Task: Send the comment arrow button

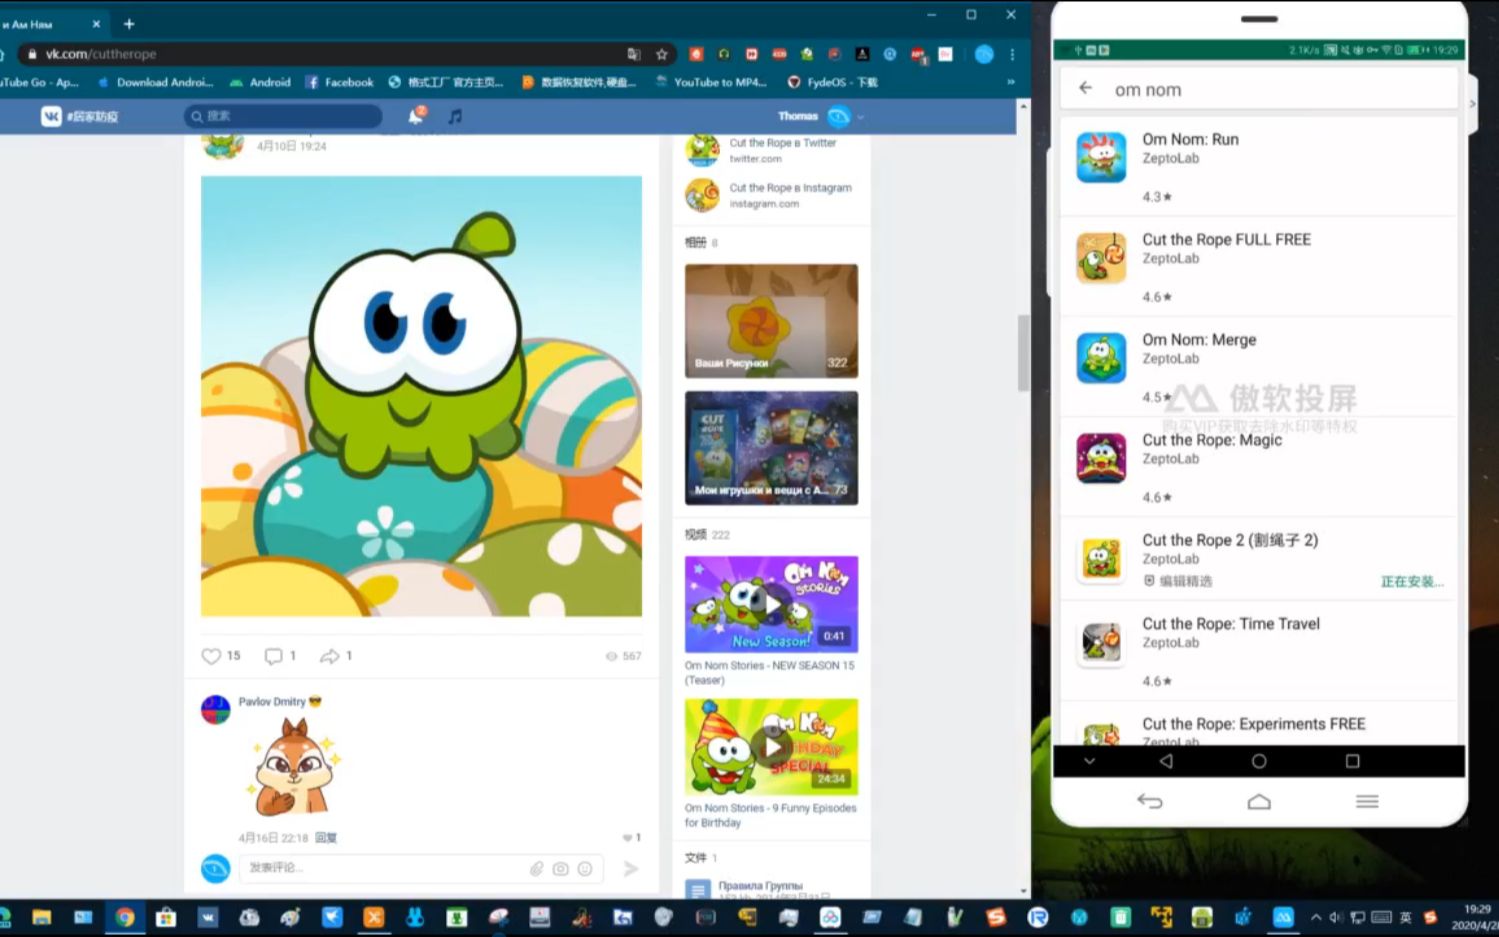Action: [631, 869]
